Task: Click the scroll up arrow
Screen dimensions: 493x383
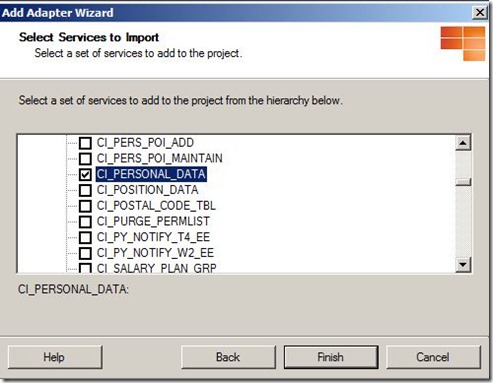Action: tap(463, 143)
